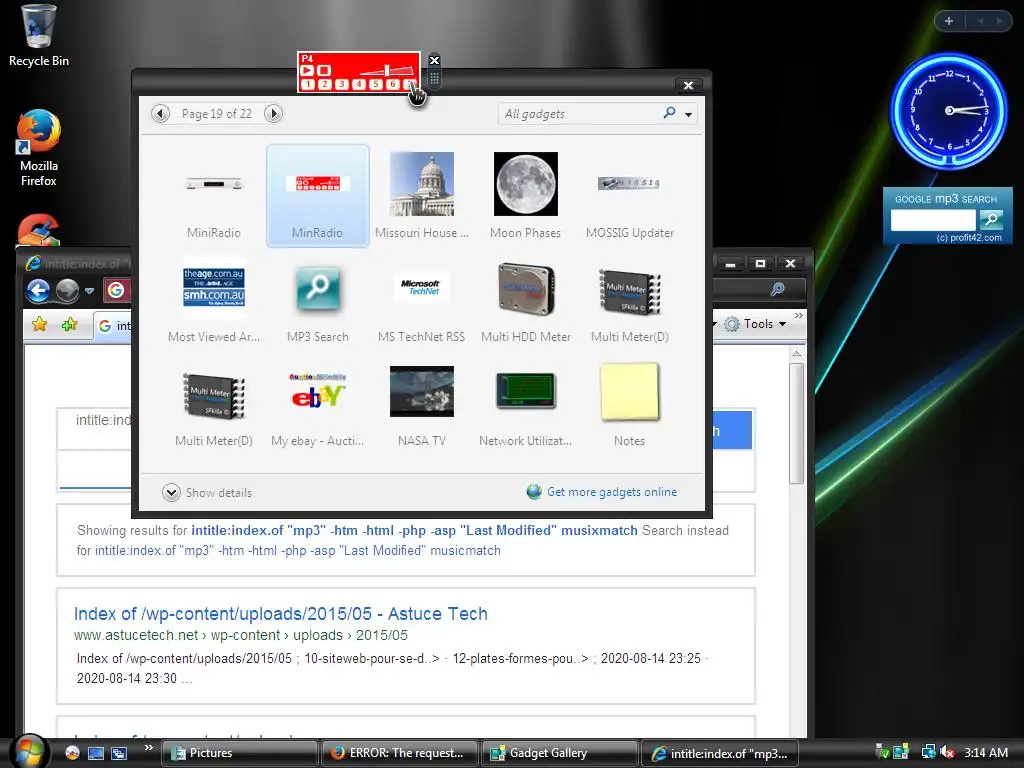Screen dimensions: 1024x768
Task: Select the Missouri House gadget
Action: tap(421, 196)
